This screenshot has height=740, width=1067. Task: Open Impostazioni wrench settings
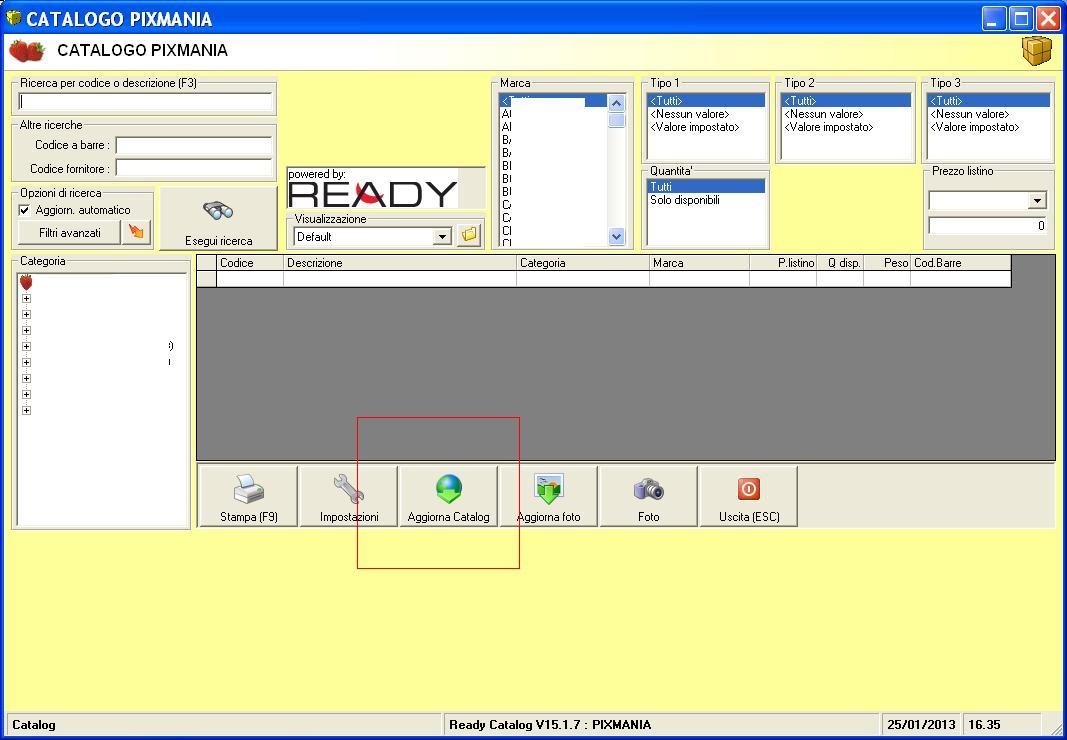tap(349, 496)
